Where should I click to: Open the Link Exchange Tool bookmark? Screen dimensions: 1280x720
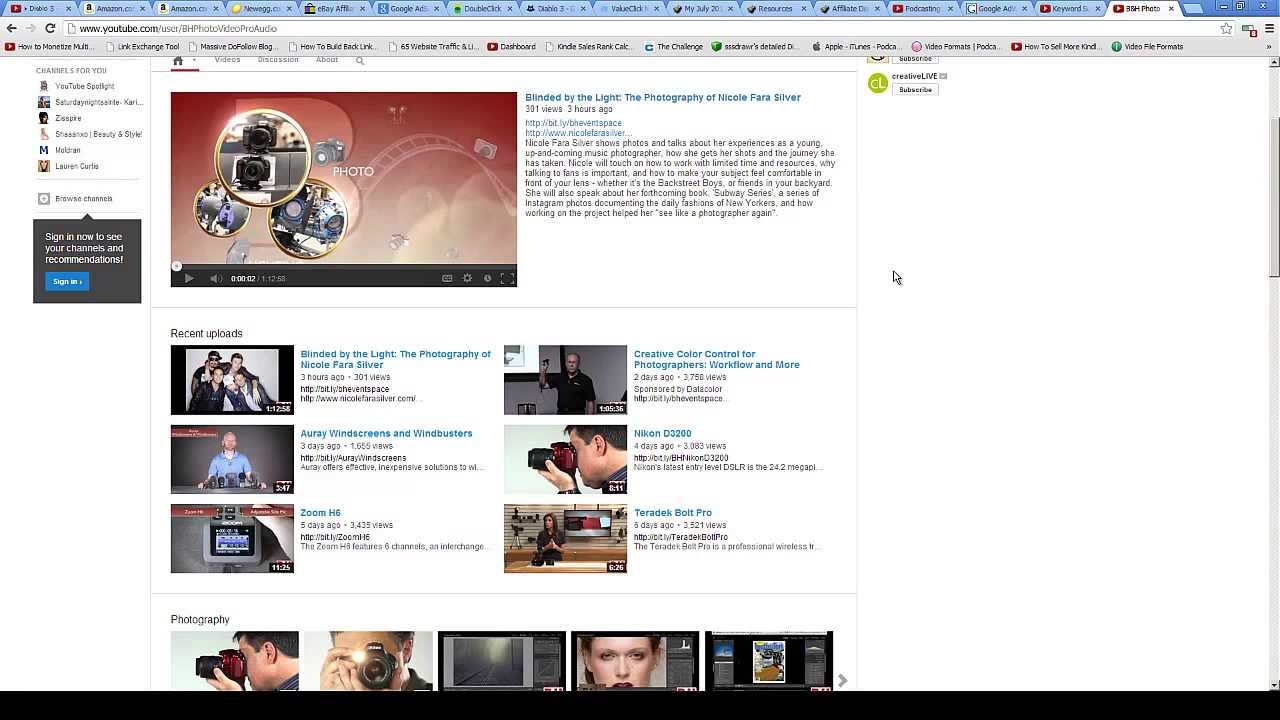[x=142, y=46]
